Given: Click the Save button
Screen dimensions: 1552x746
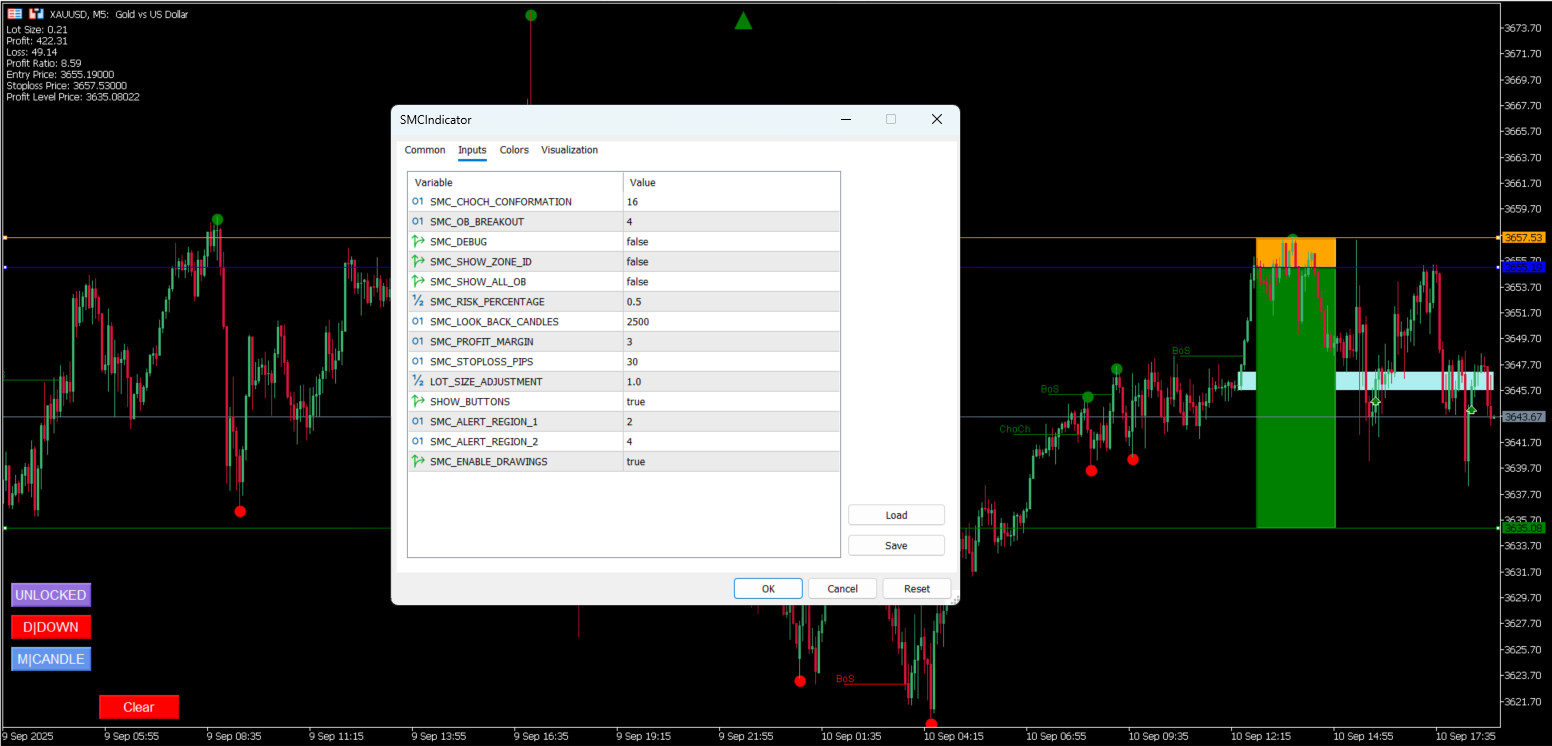Looking at the screenshot, I should tap(896, 545).
